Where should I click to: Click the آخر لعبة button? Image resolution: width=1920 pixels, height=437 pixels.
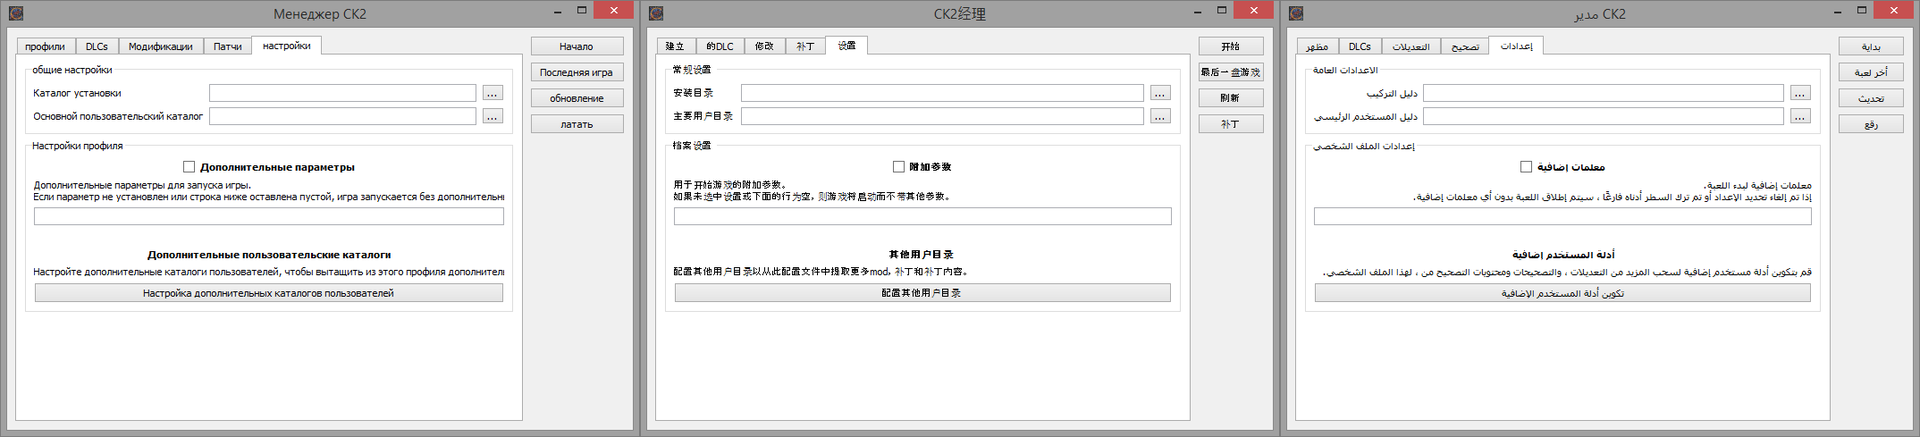[x=1871, y=72]
